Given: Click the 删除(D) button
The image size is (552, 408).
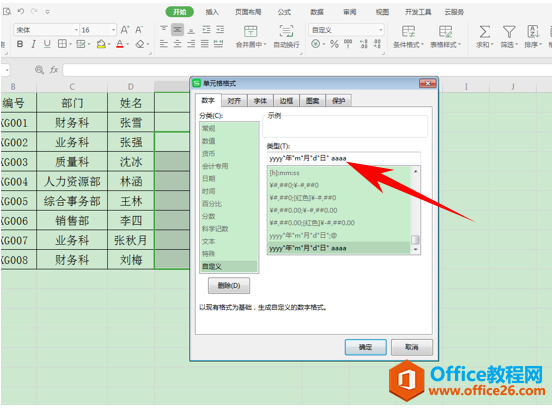Looking at the screenshot, I should pos(229,285).
